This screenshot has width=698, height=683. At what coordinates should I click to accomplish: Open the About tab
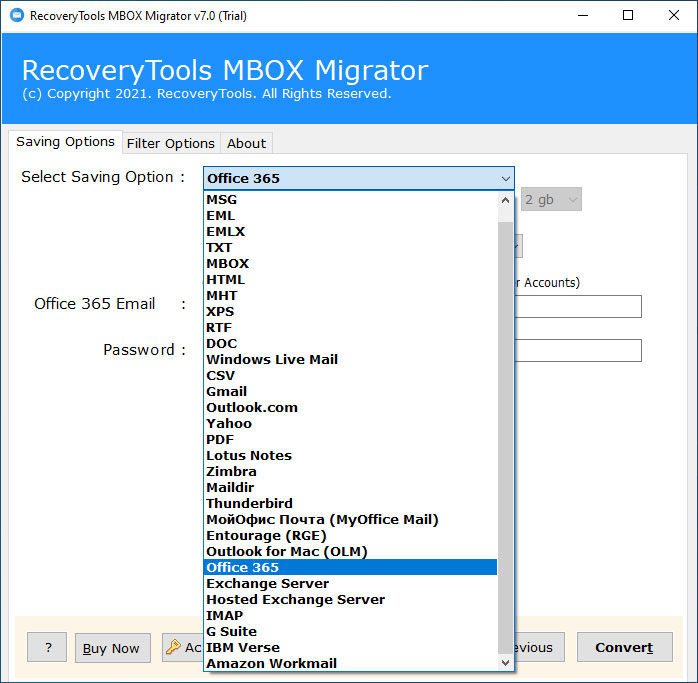coord(246,143)
